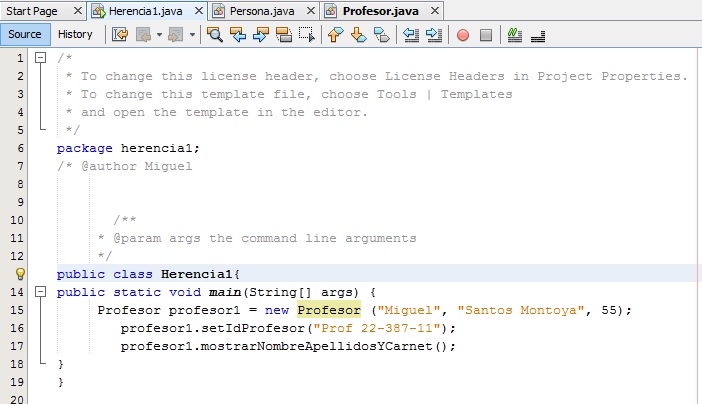Switch to the History view
Image resolution: width=702 pixels, height=404 pixels.
[x=75, y=34]
